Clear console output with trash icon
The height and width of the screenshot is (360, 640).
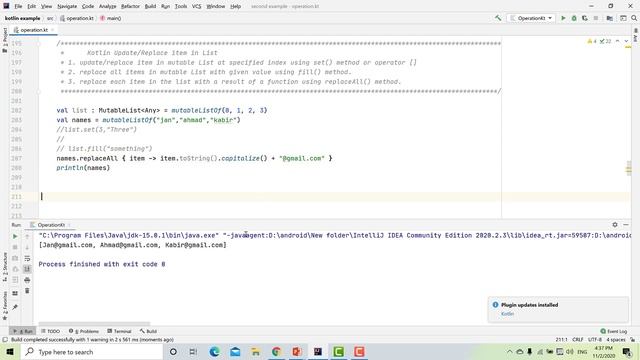point(27,291)
